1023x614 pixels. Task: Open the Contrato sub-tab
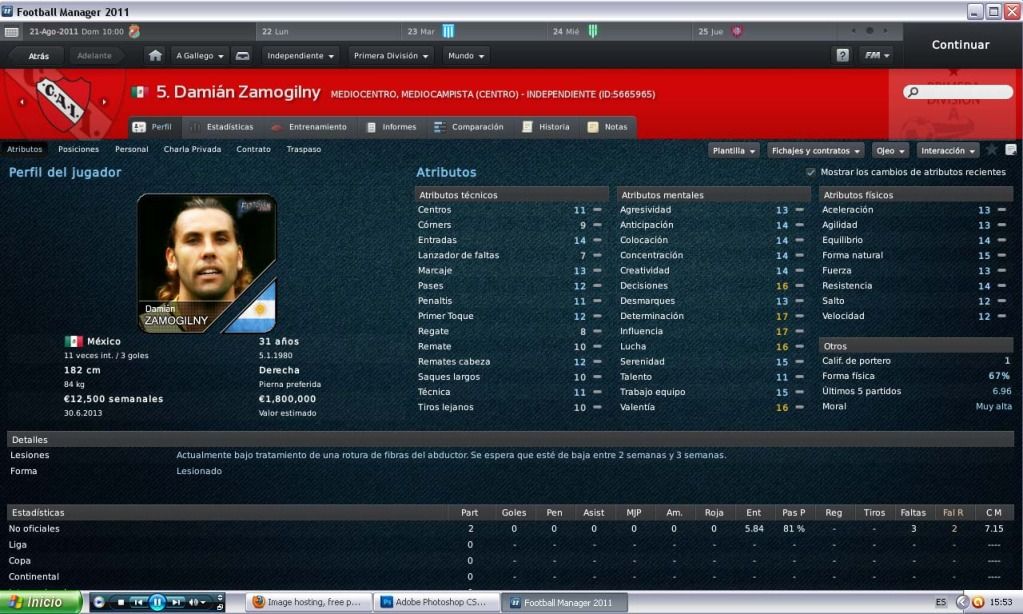[253, 149]
